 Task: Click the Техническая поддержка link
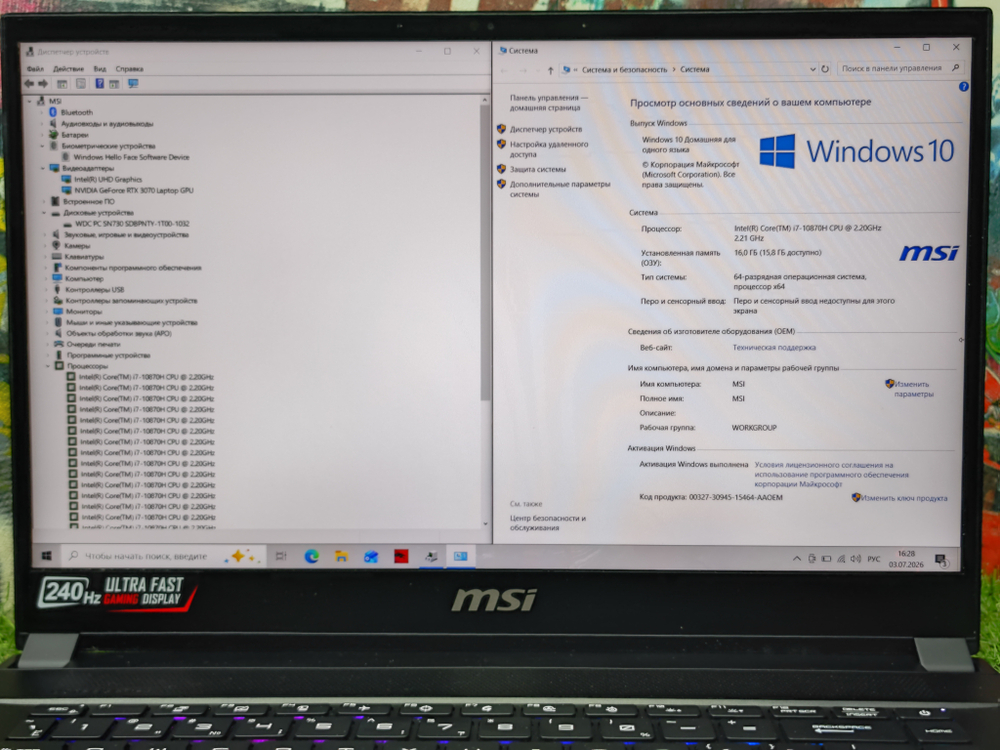click(774, 348)
